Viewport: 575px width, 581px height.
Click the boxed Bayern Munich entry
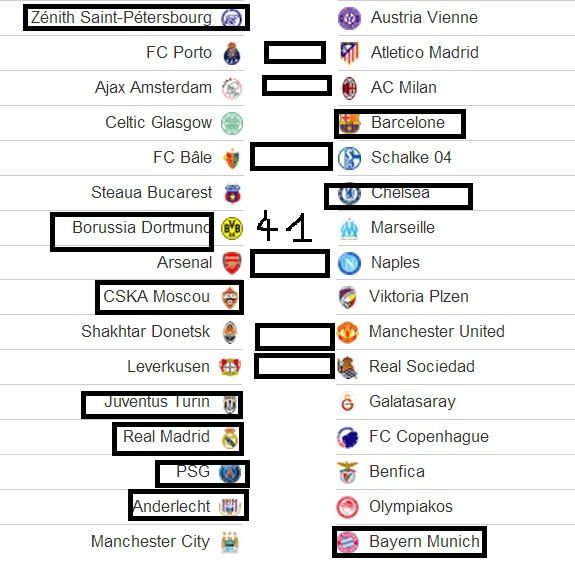point(409,542)
